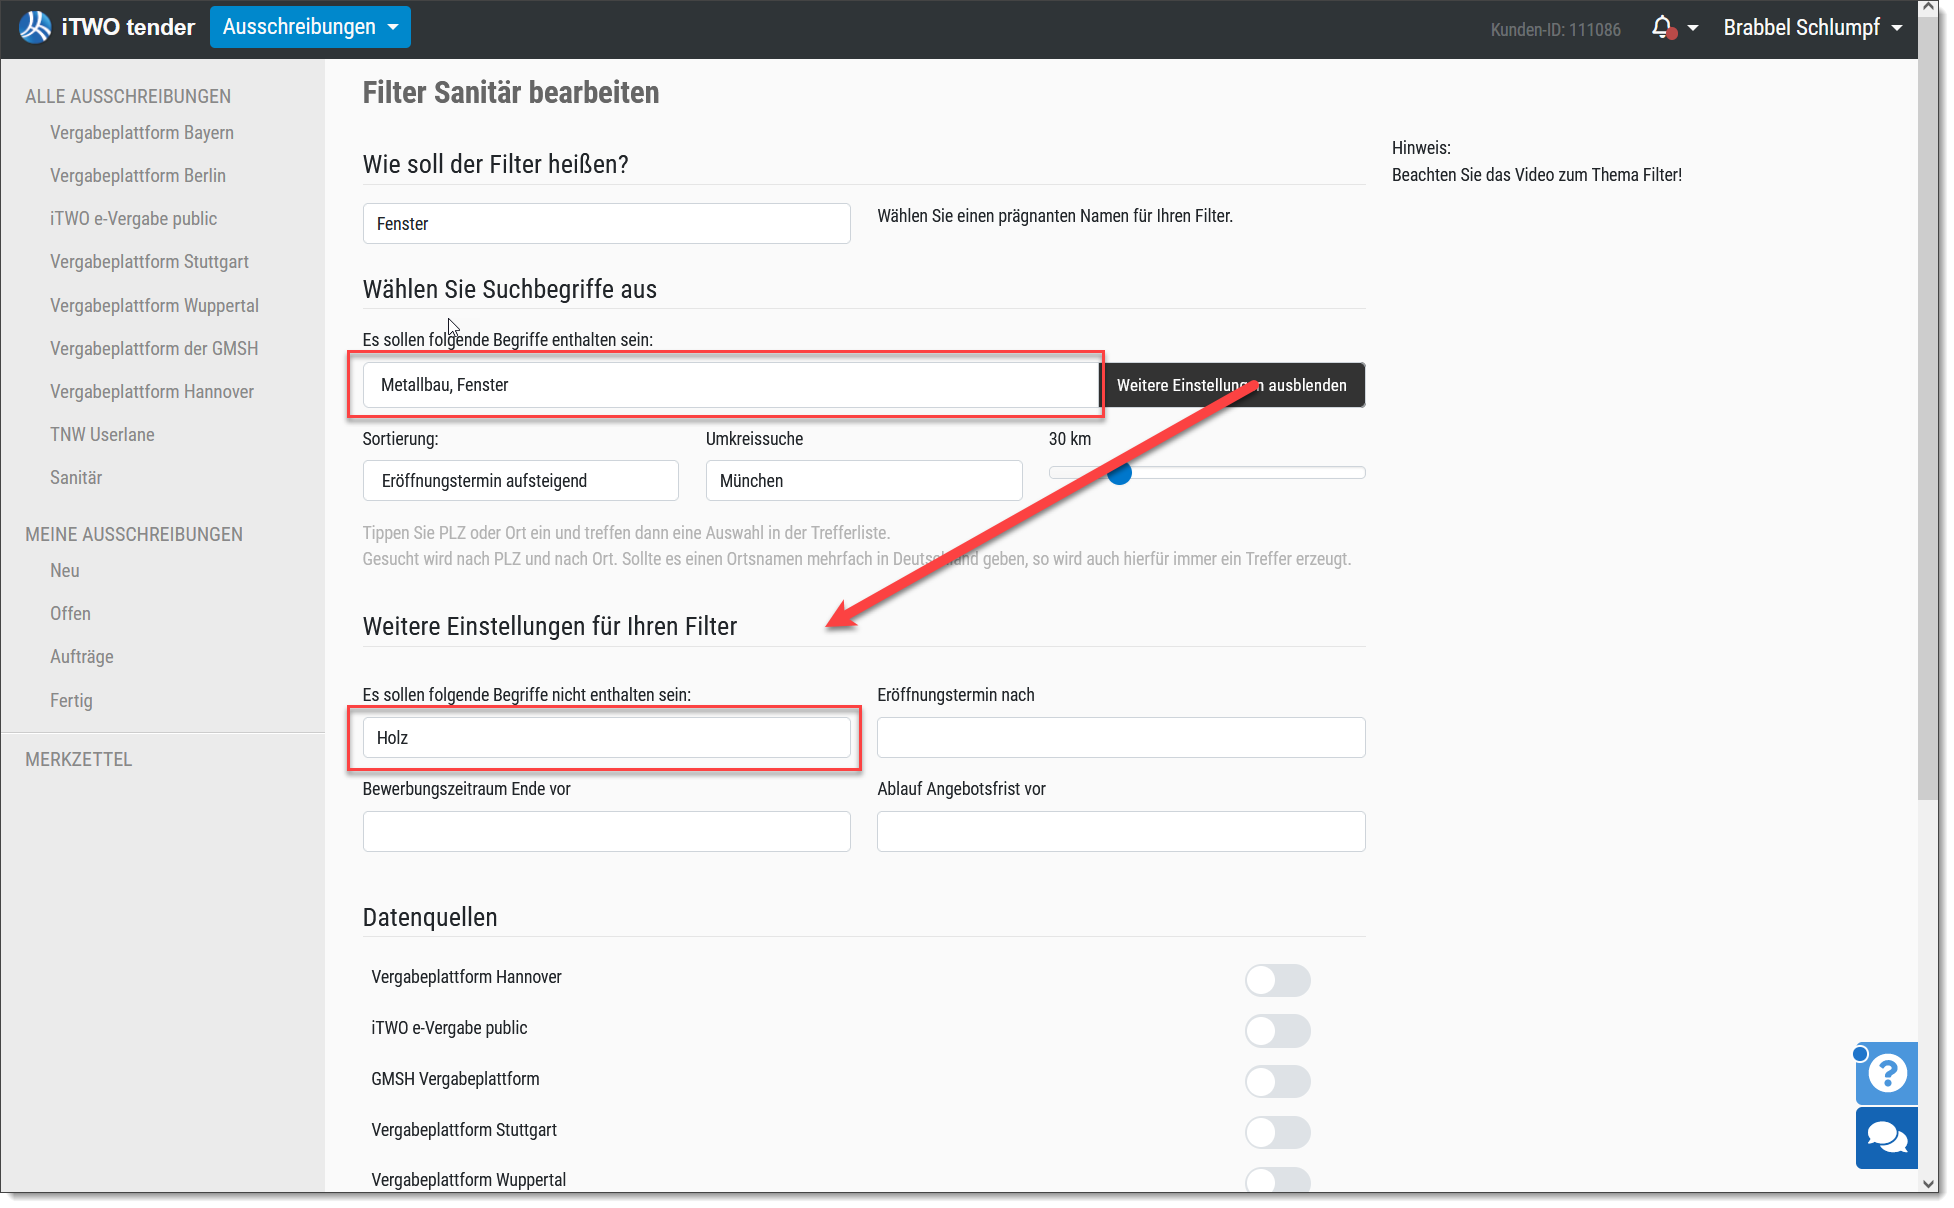Click the Kunden-ID: 111086 text
This screenshot has width=1954, height=1208.
tap(1555, 30)
